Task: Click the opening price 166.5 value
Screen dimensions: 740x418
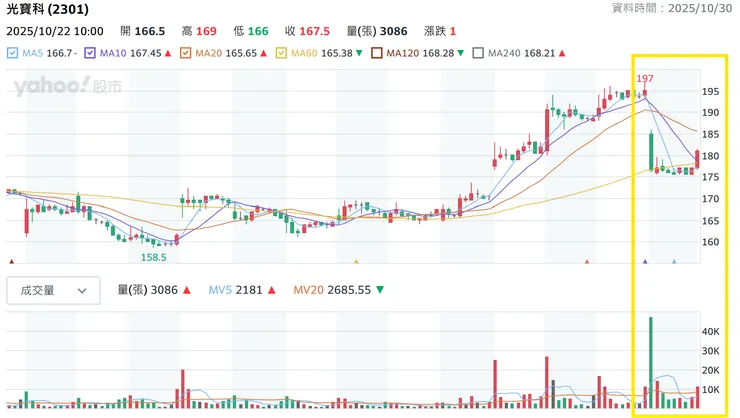Action: pos(150,32)
